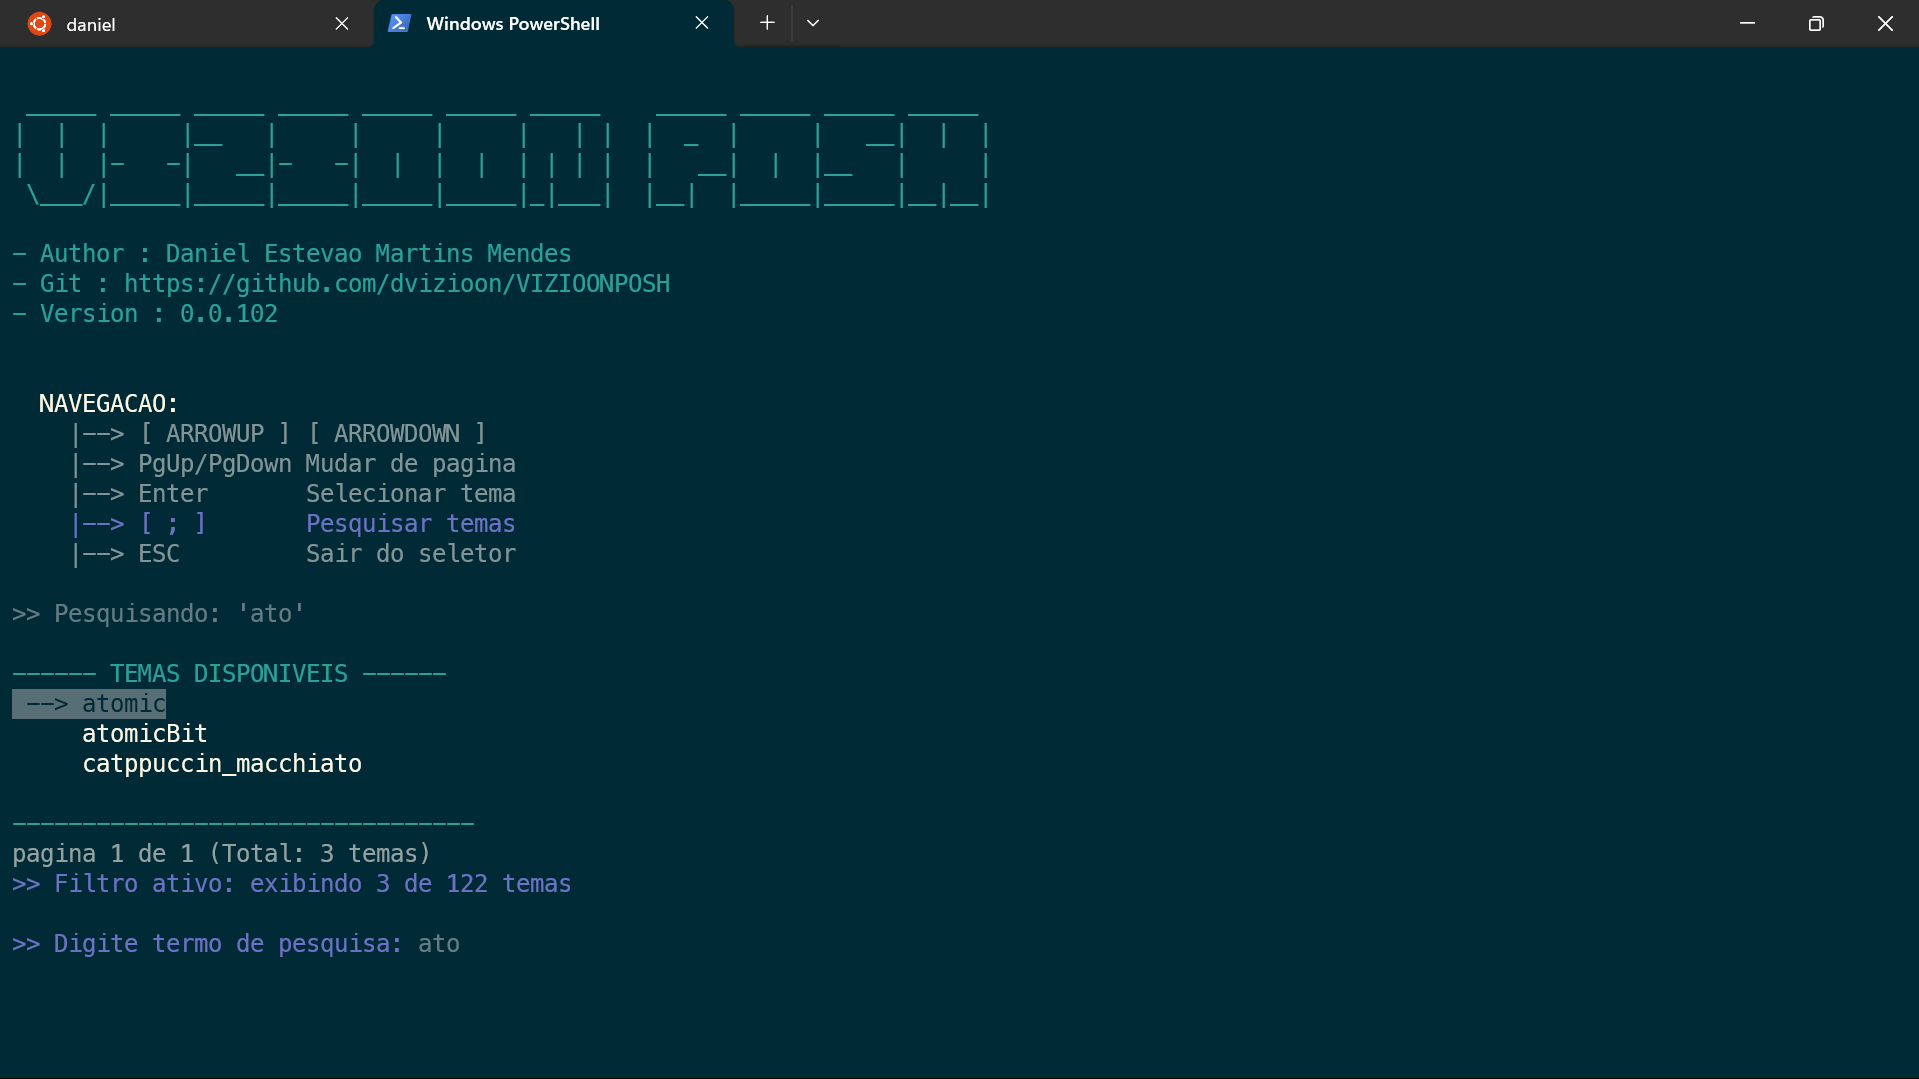The image size is (1919, 1079).
Task: Choose the atomicBit theme entry
Action: [145, 734]
